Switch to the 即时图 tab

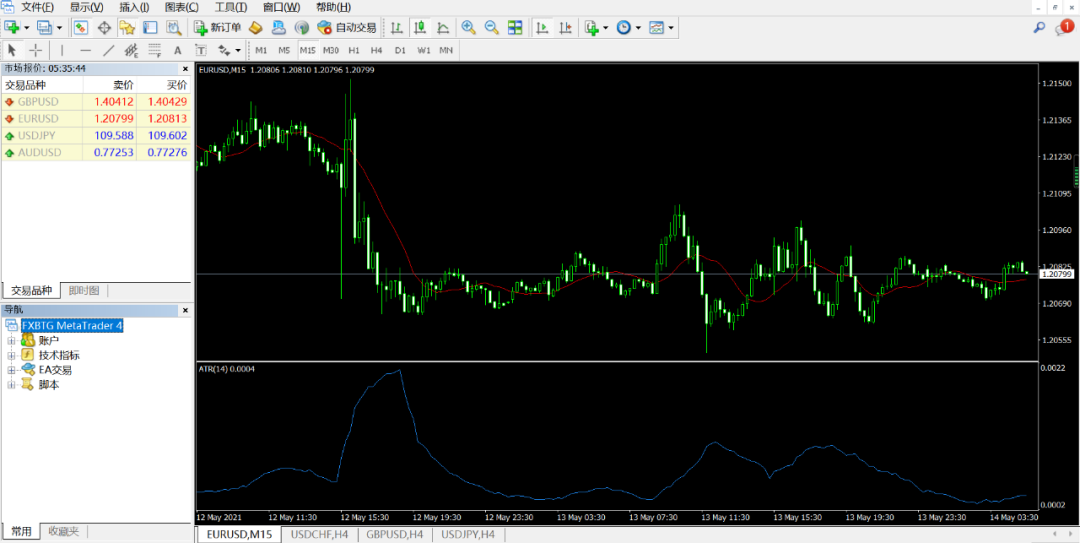(84, 291)
